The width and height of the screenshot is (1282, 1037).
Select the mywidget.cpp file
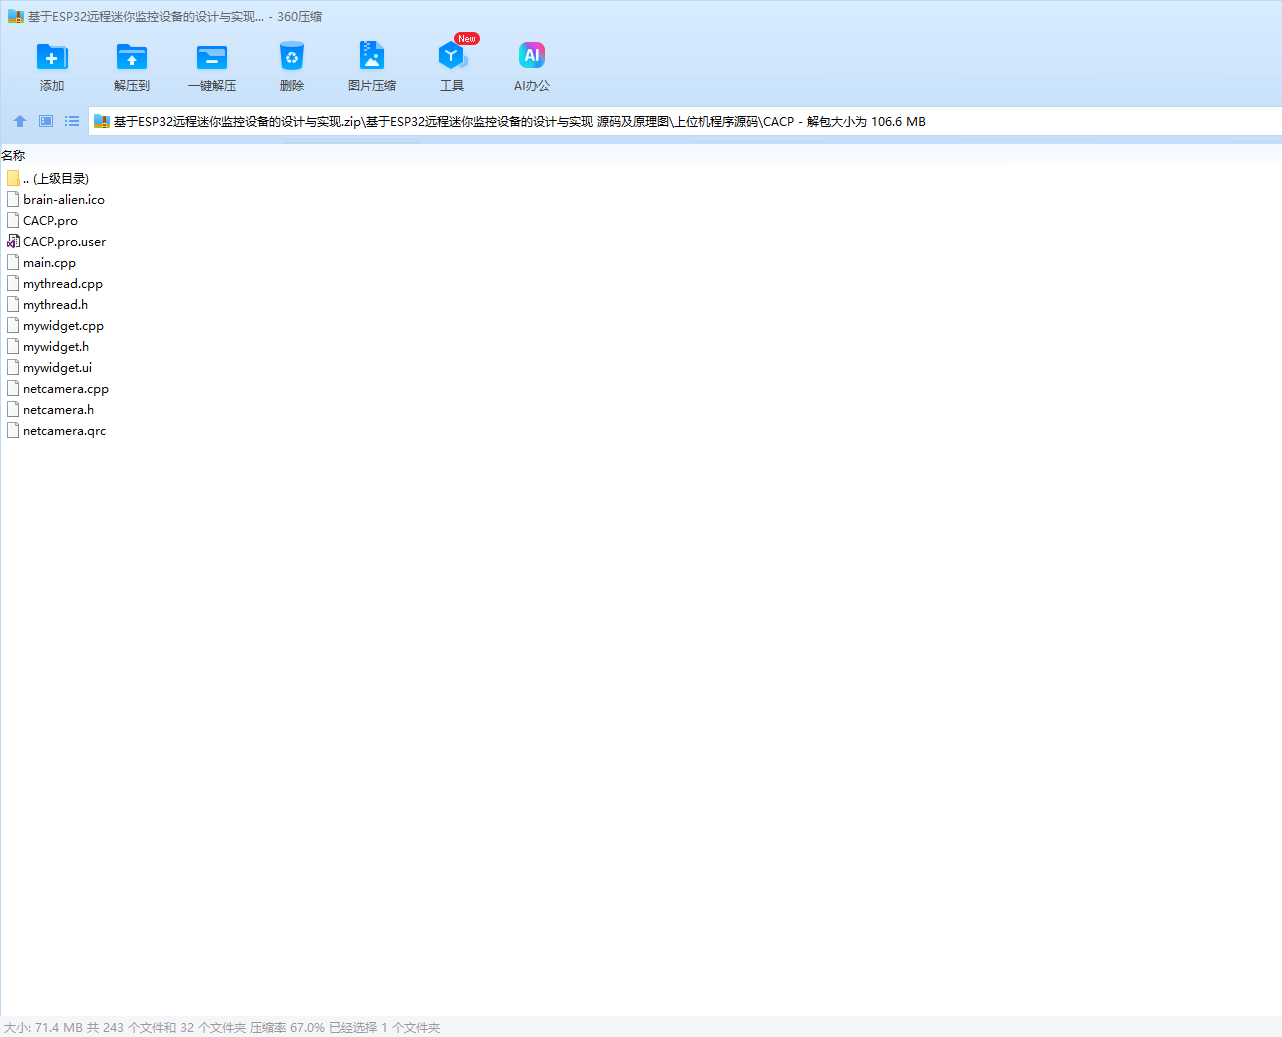(x=63, y=326)
